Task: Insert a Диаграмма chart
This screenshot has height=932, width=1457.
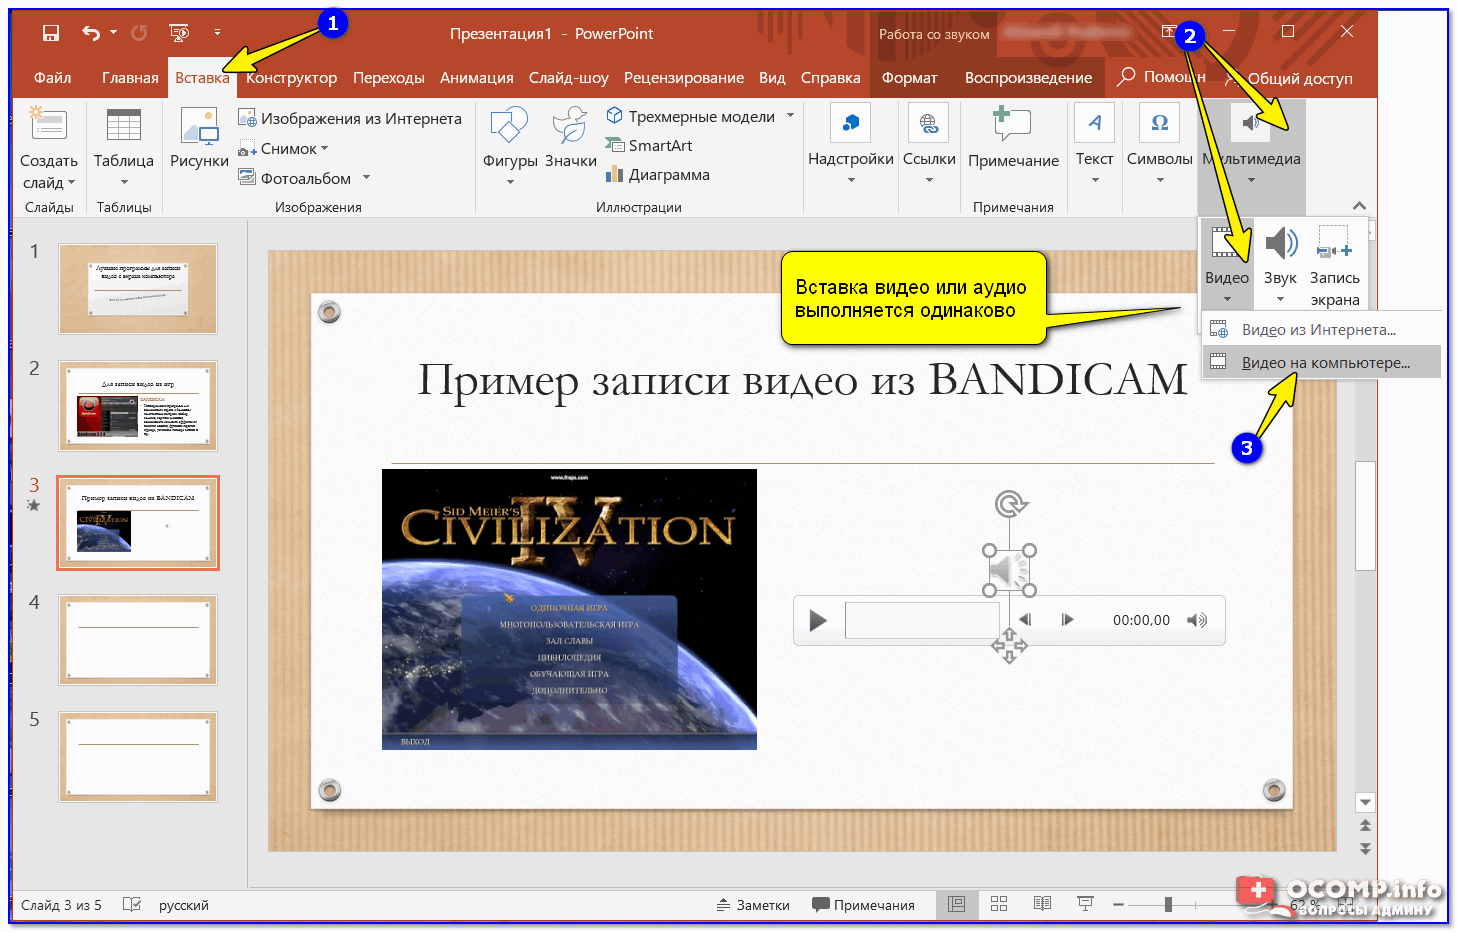Action: click(x=657, y=174)
